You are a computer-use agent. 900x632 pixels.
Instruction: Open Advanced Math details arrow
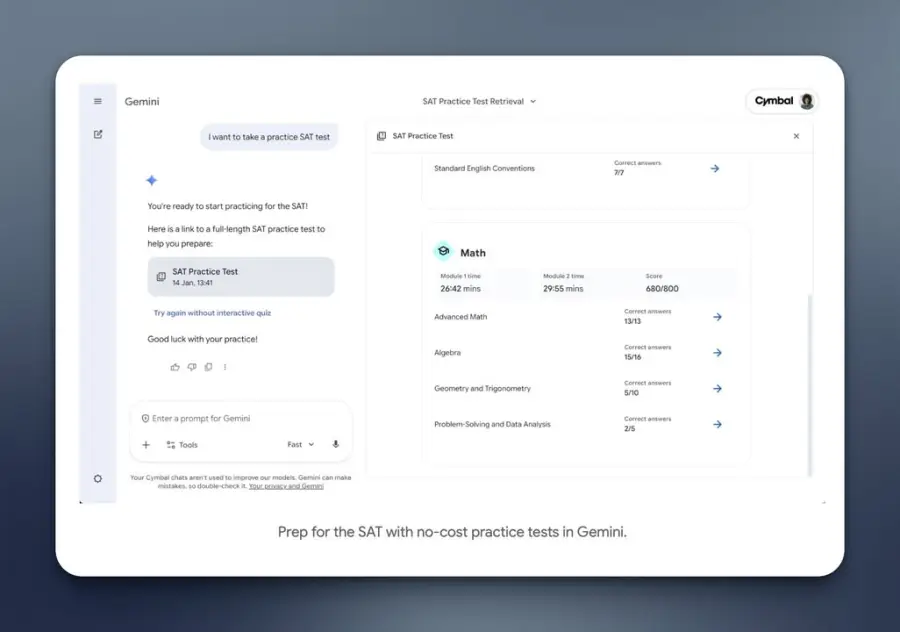(717, 317)
